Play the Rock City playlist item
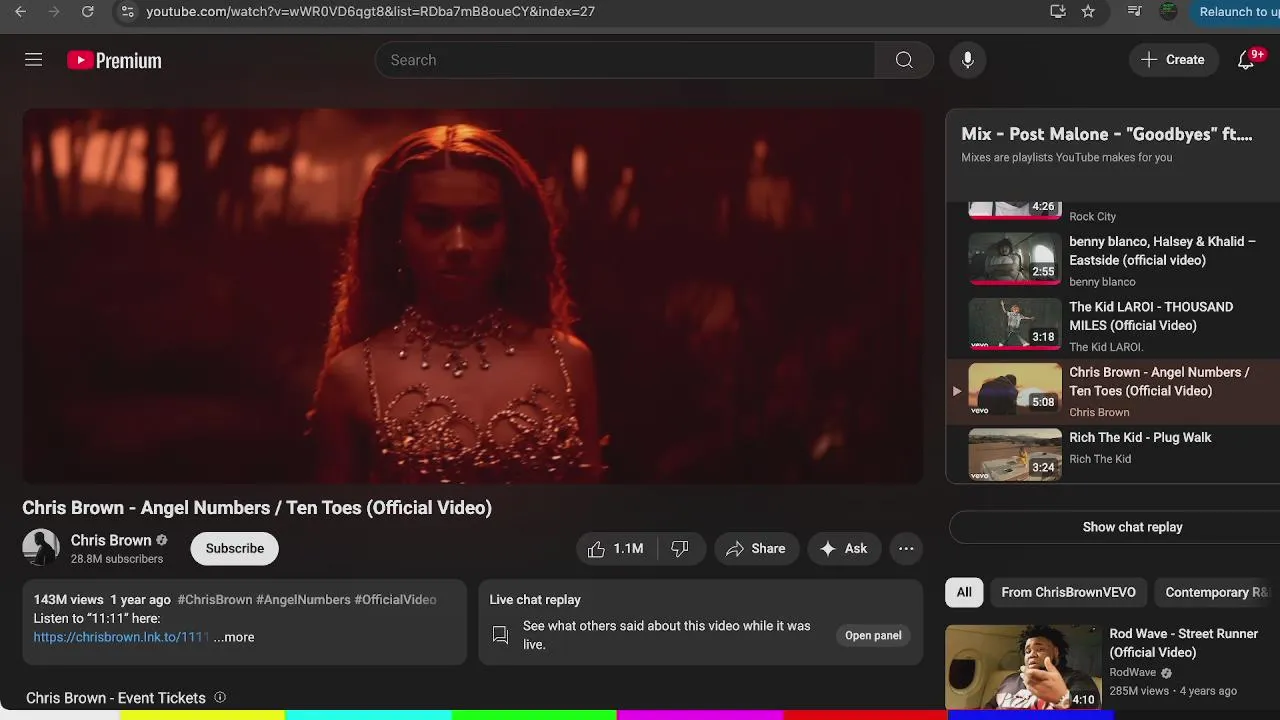This screenshot has height=720, width=1280. click(1113, 210)
